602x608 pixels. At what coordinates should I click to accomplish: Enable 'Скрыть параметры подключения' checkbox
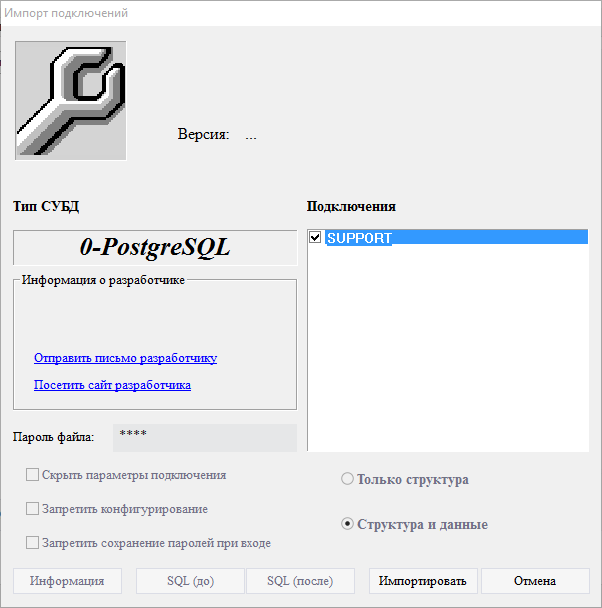coord(32,475)
